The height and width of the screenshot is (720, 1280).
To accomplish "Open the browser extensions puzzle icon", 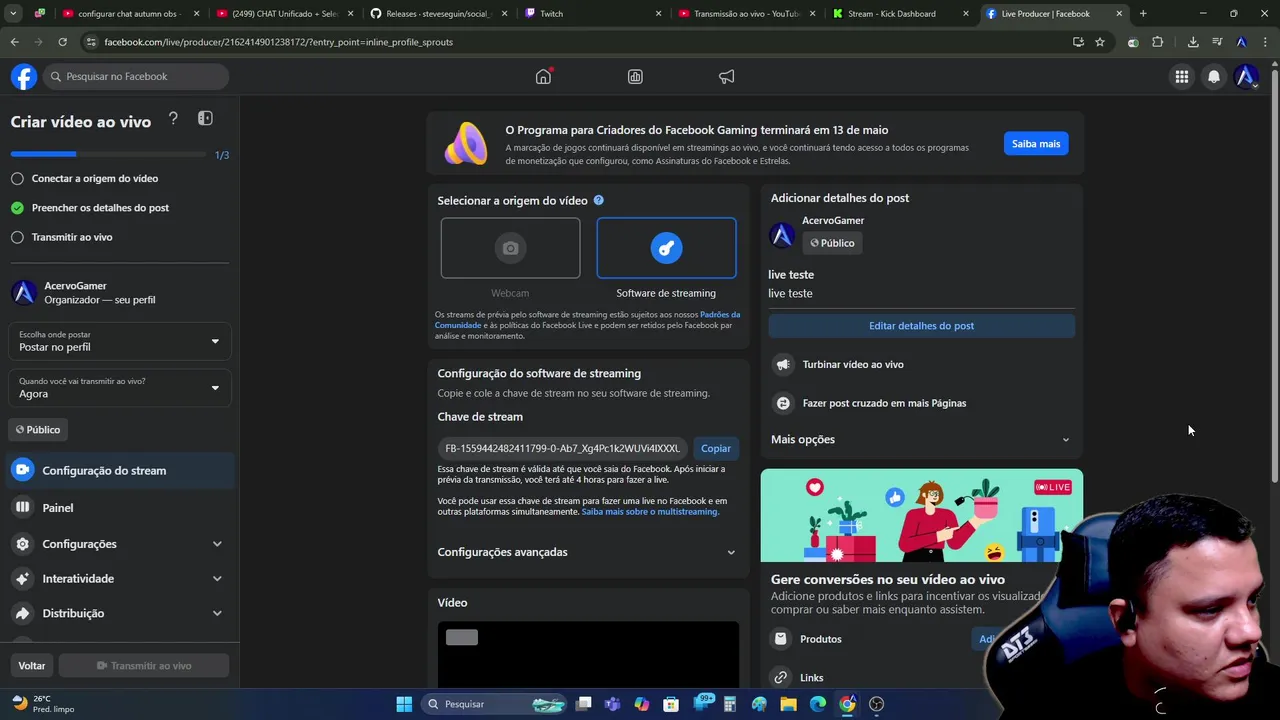I will pyautogui.click(x=1158, y=42).
